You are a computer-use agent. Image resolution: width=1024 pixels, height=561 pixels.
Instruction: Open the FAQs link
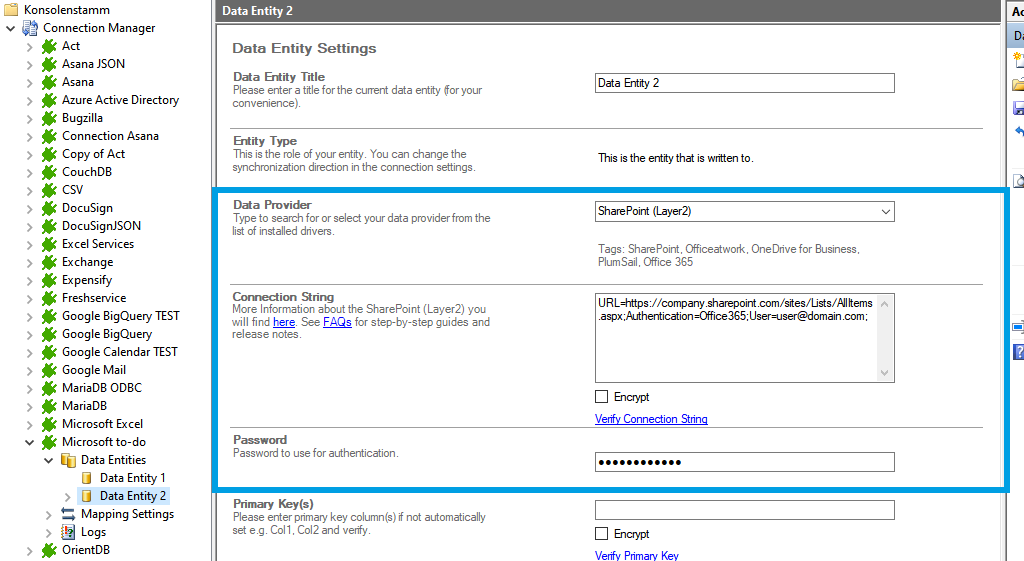pyautogui.click(x=337, y=323)
